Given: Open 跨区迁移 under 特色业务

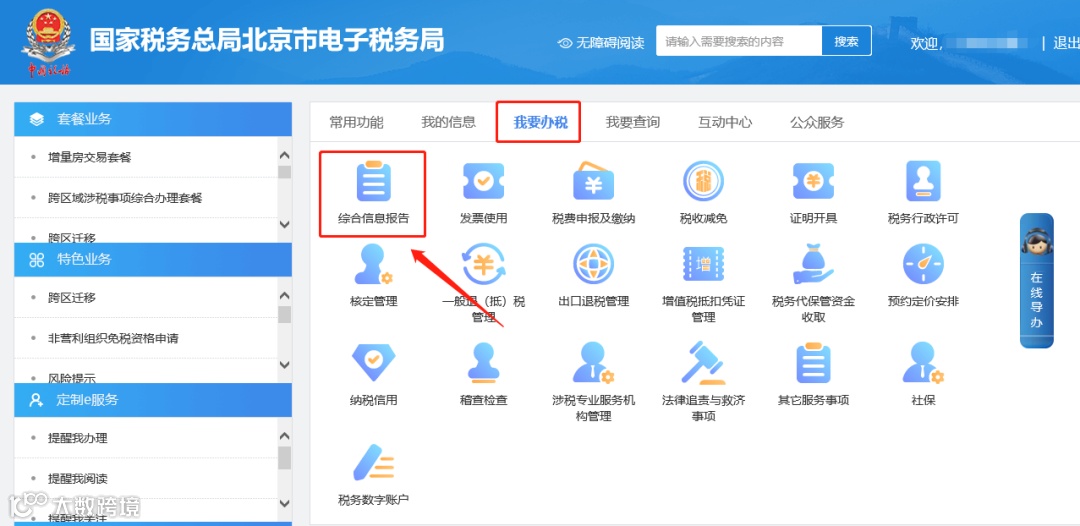Looking at the screenshot, I should pyautogui.click(x=72, y=298).
